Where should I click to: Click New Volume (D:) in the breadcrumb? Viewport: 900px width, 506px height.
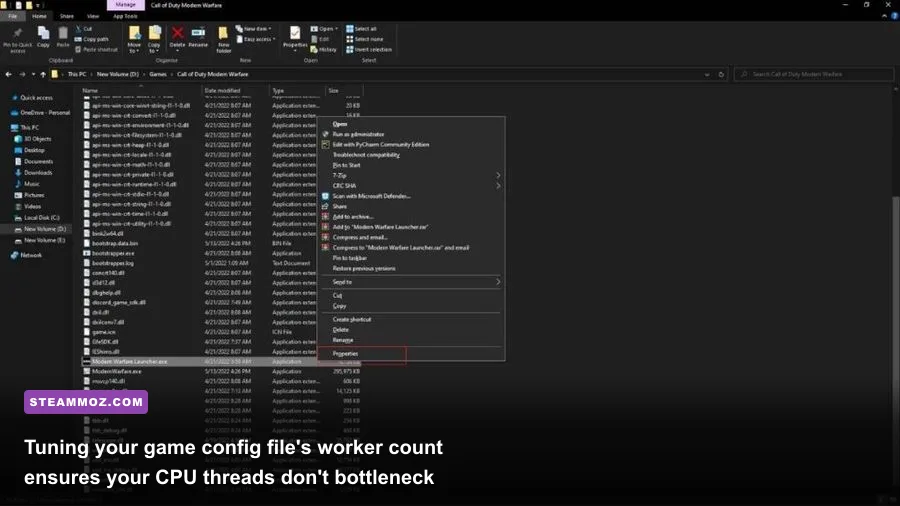tap(118, 74)
